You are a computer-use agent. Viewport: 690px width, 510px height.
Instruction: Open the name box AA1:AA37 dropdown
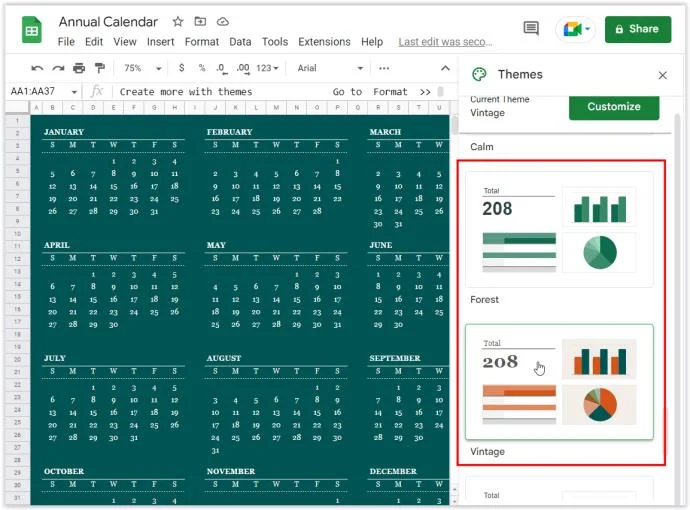[74, 92]
